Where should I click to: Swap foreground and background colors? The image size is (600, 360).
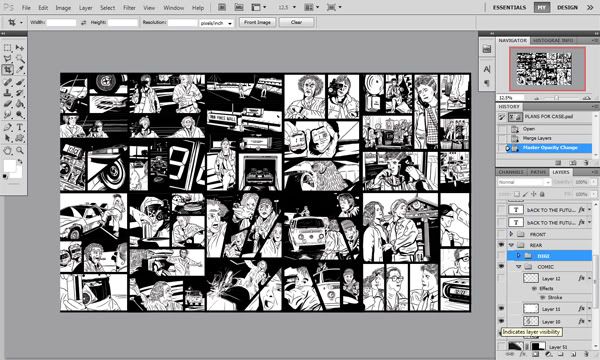coord(20,162)
